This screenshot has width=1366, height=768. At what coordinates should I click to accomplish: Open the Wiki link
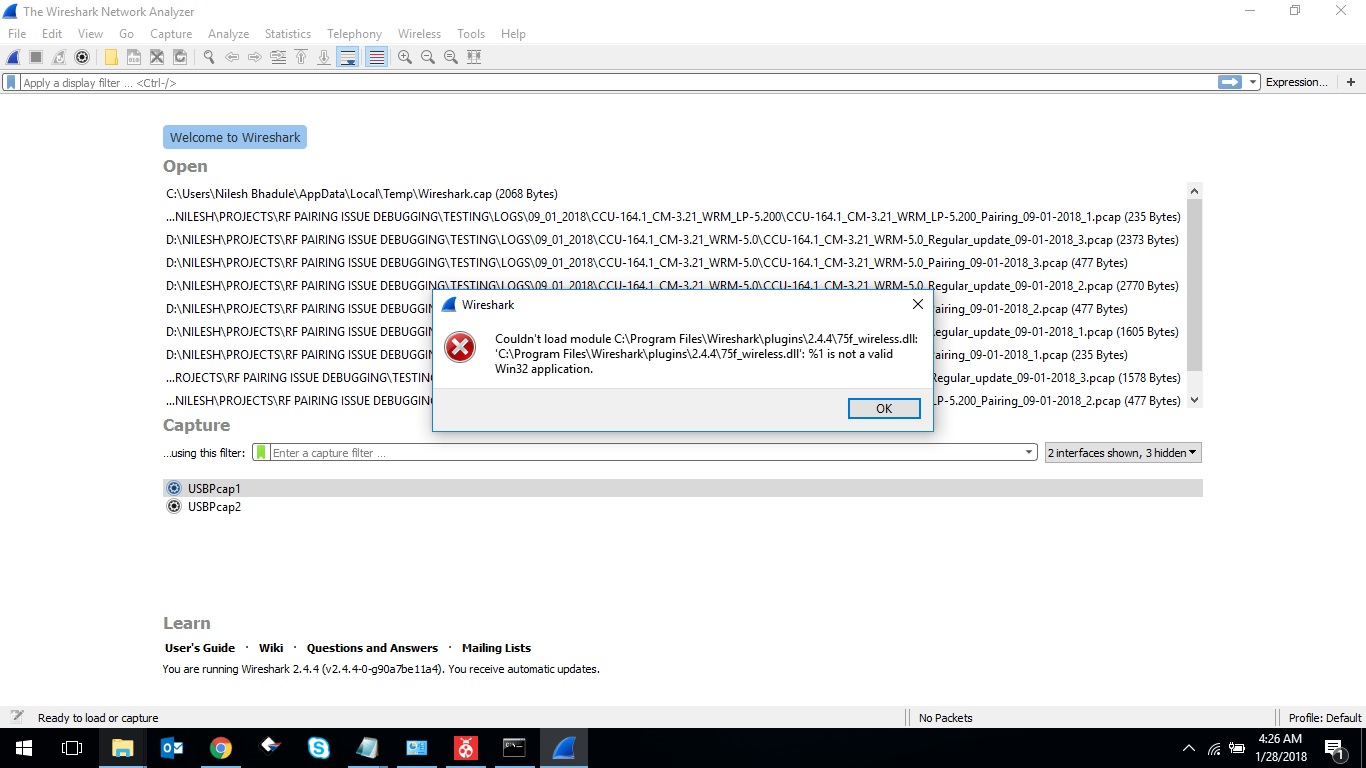tap(271, 648)
